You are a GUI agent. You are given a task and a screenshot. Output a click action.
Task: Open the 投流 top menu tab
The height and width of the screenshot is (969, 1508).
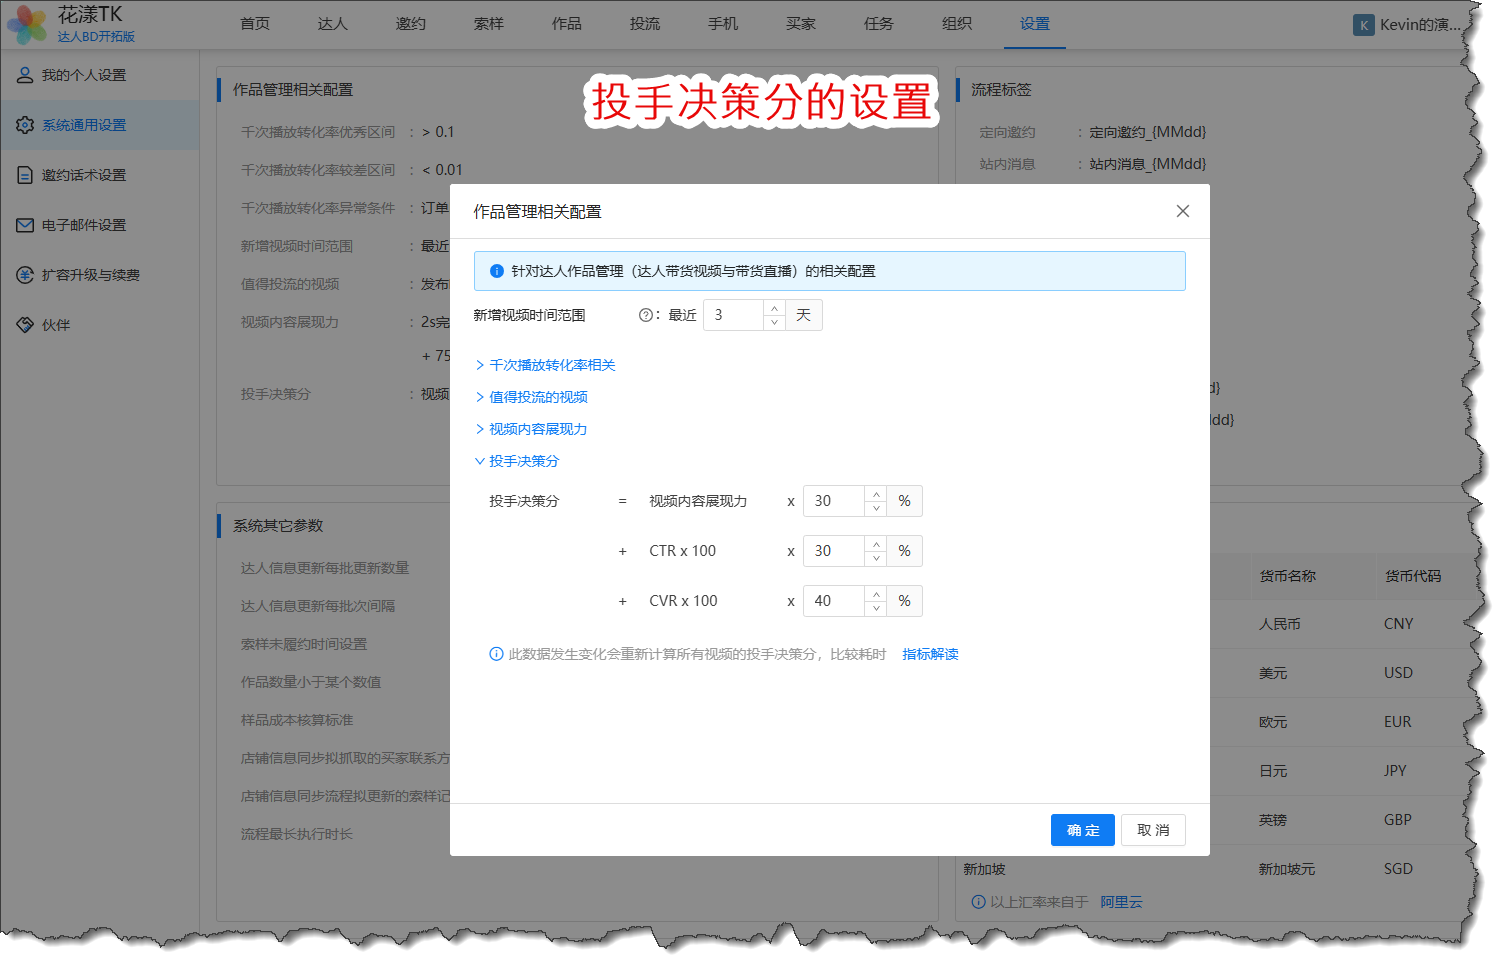click(644, 24)
